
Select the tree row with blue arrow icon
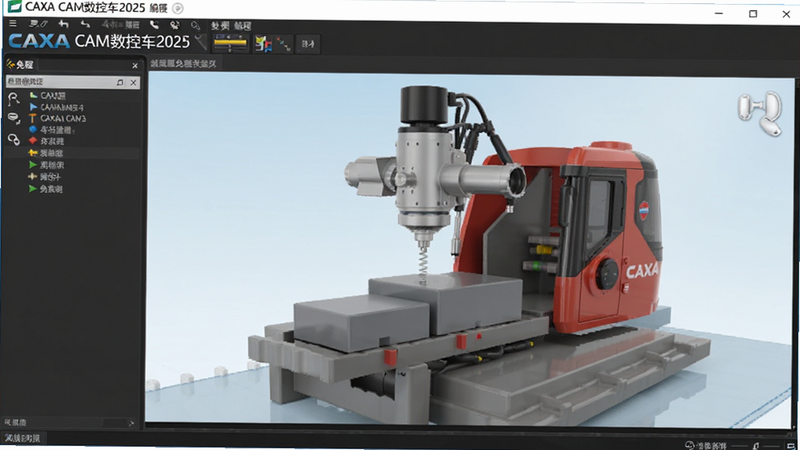[x=56, y=107]
